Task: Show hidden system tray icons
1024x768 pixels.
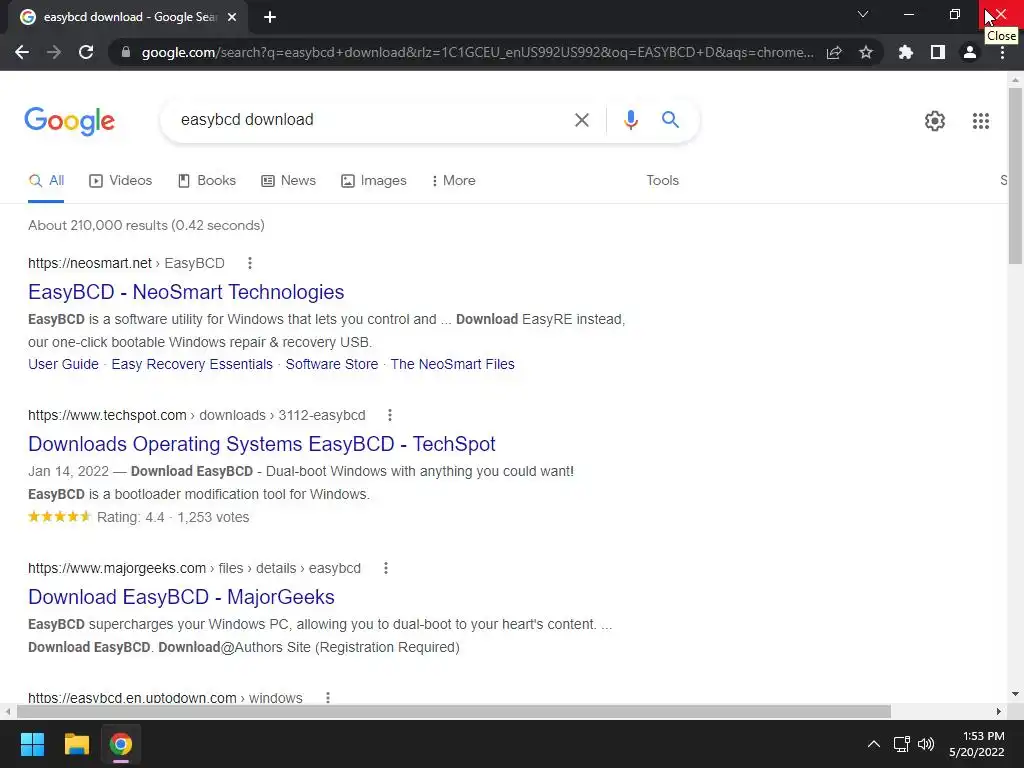Action: (873, 744)
